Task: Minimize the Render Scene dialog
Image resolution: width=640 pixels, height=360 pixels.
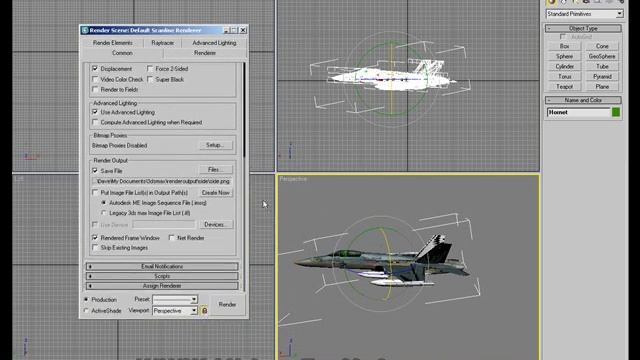Action: [x=226, y=30]
